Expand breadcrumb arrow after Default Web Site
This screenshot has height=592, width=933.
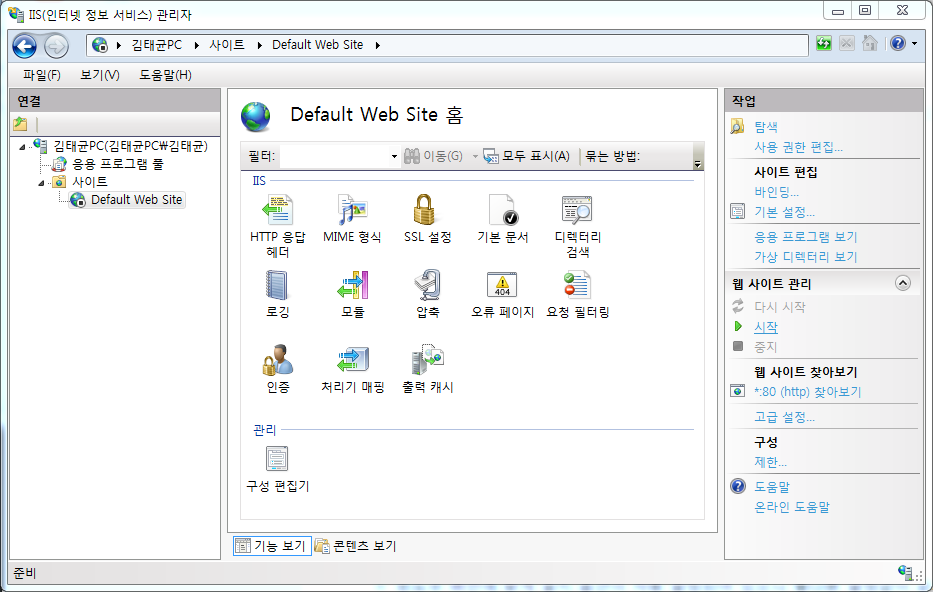pos(377,45)
